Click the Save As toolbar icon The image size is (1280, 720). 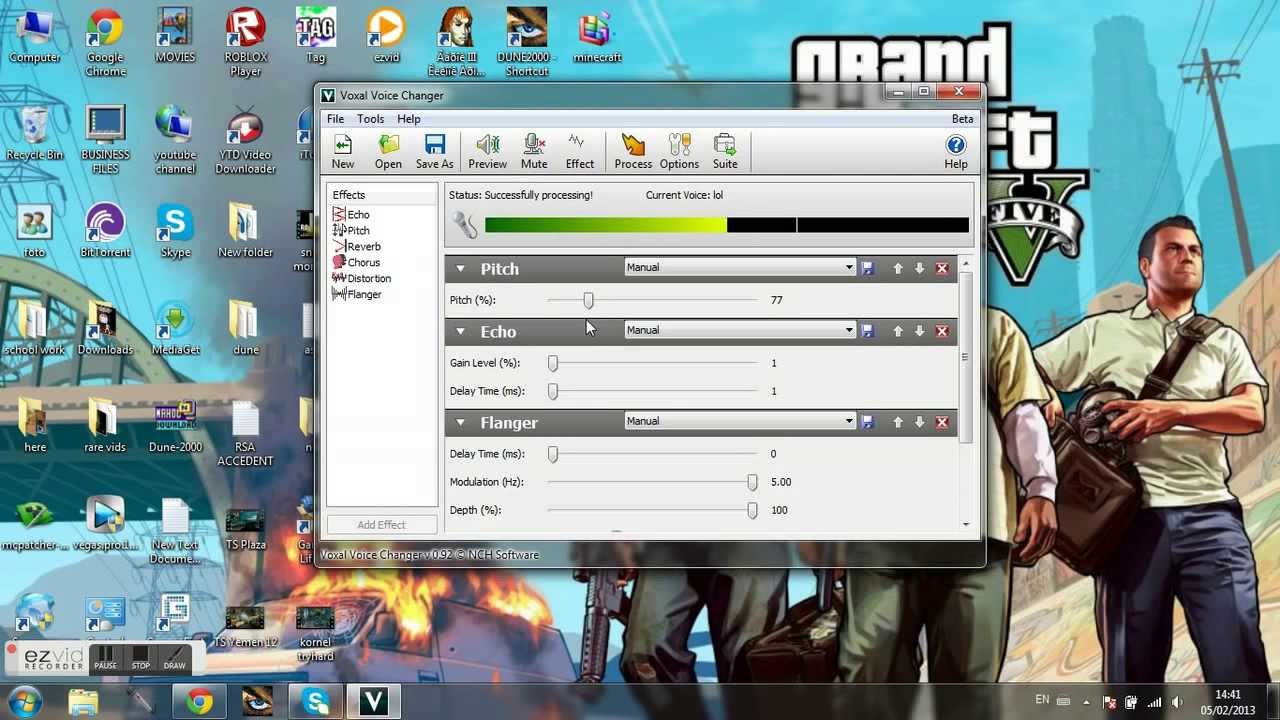click(x=434, y=151)
